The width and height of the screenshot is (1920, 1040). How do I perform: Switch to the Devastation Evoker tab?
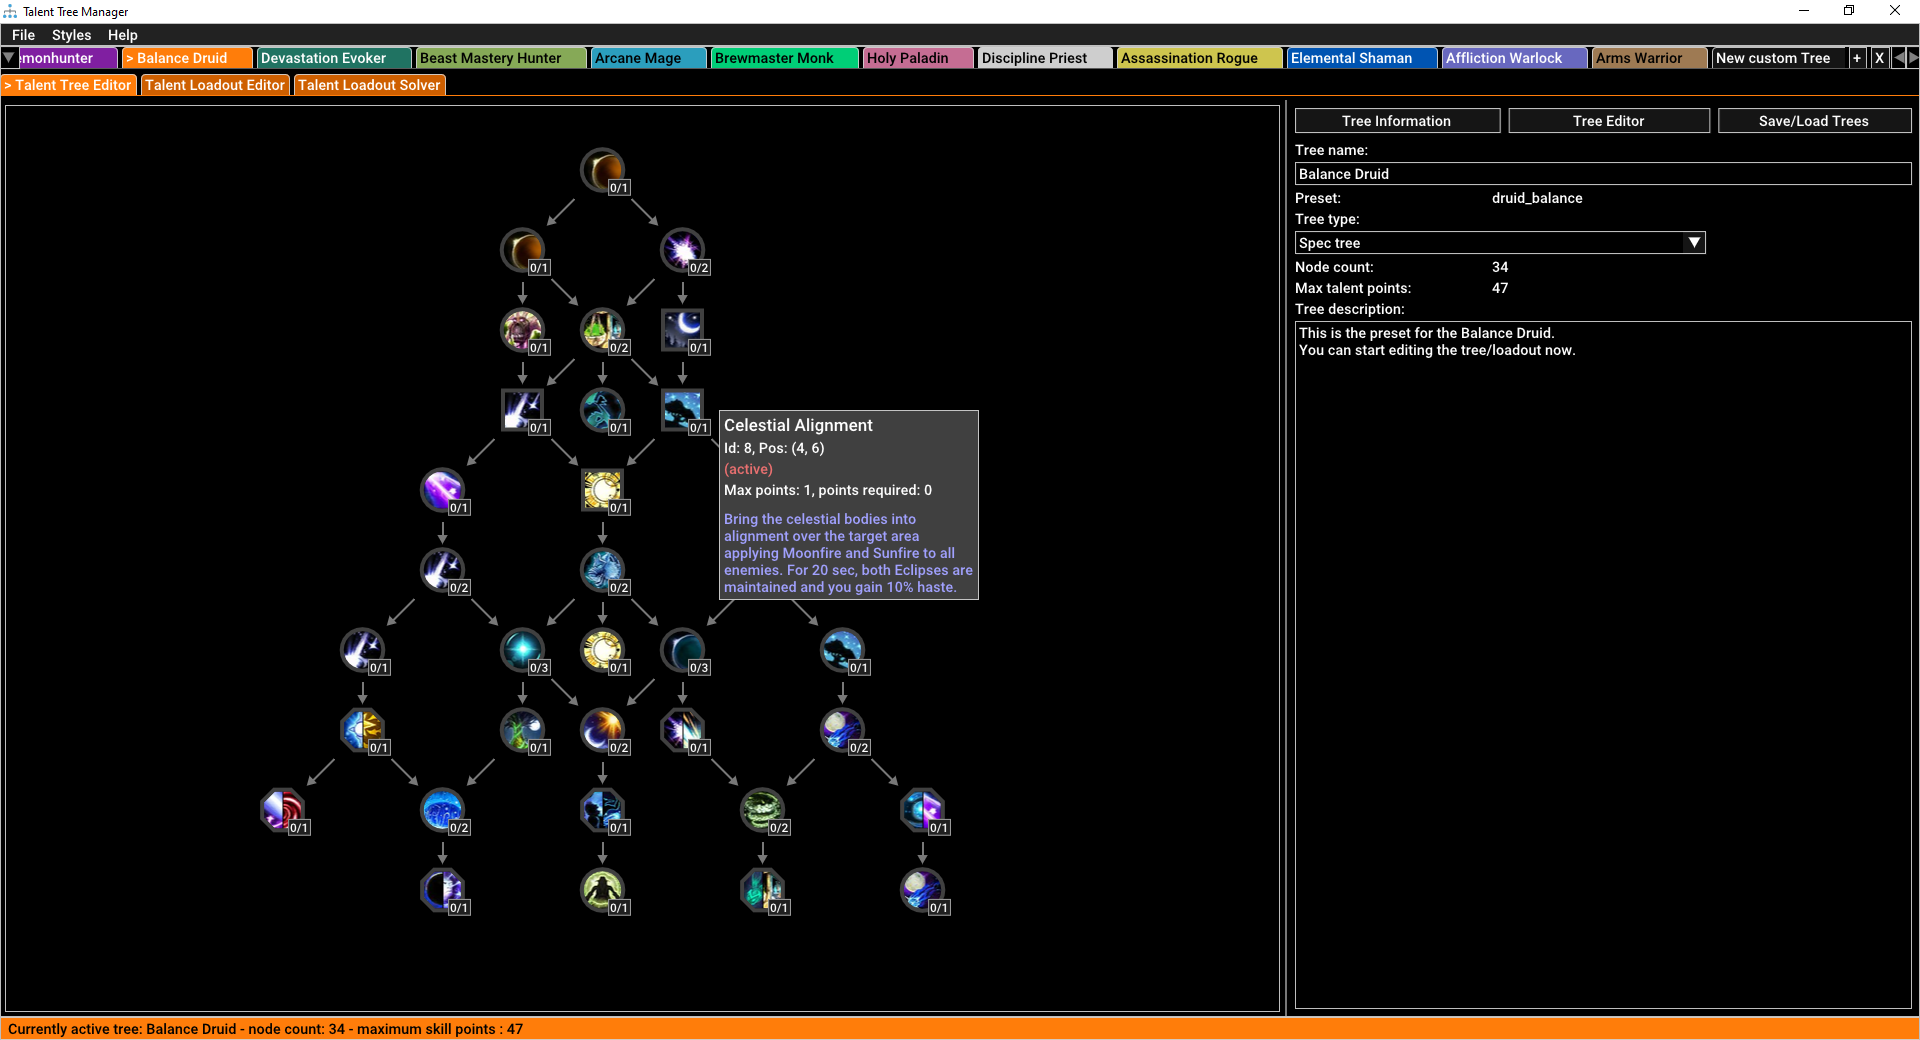(334, 58)
